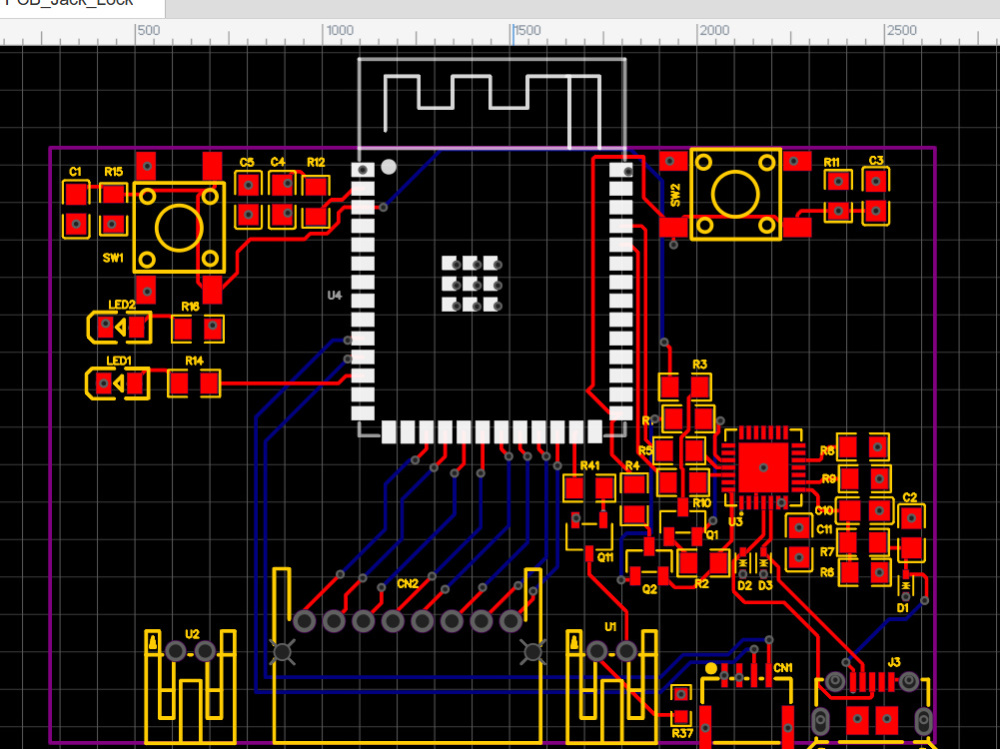
Task: Select resistor R14 footprint
Action: pos(195,383)
